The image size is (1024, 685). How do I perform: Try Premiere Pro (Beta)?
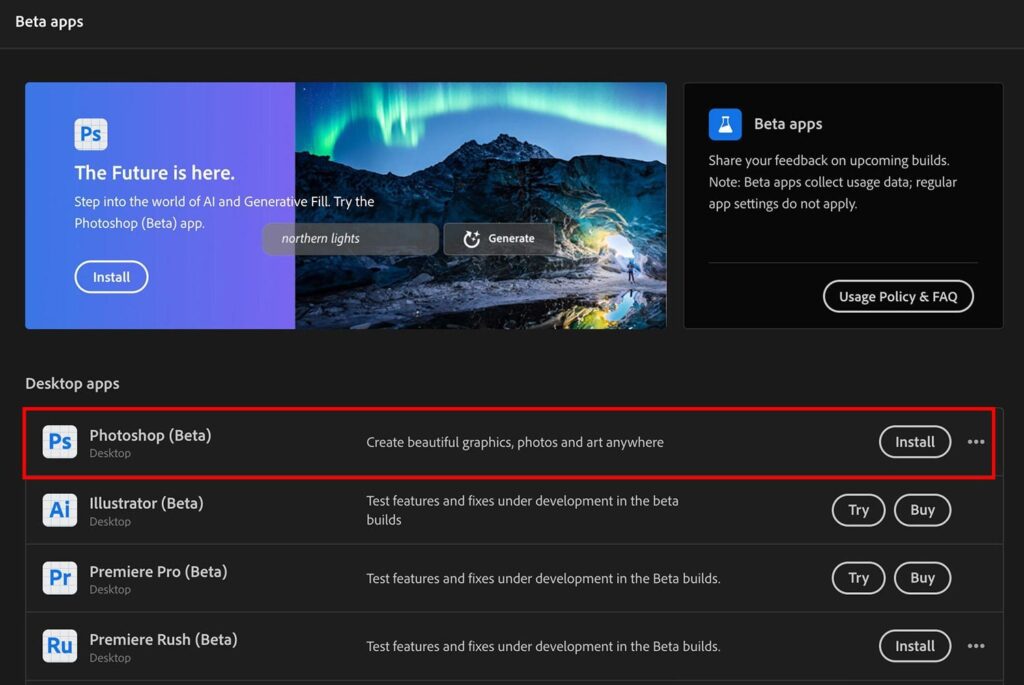tap(858, 578)
